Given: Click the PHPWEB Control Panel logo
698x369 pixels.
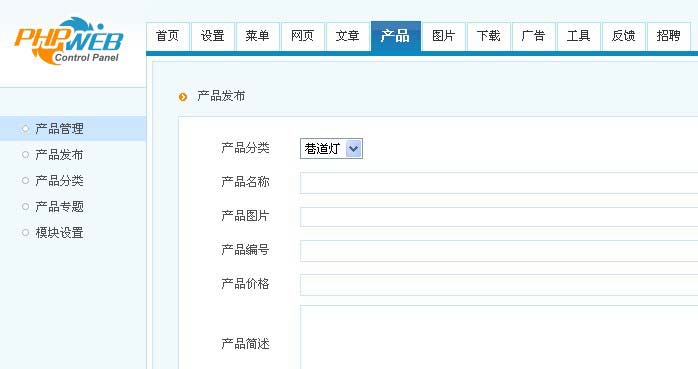Looking at the screenshot, I should (x=69, y=41).
